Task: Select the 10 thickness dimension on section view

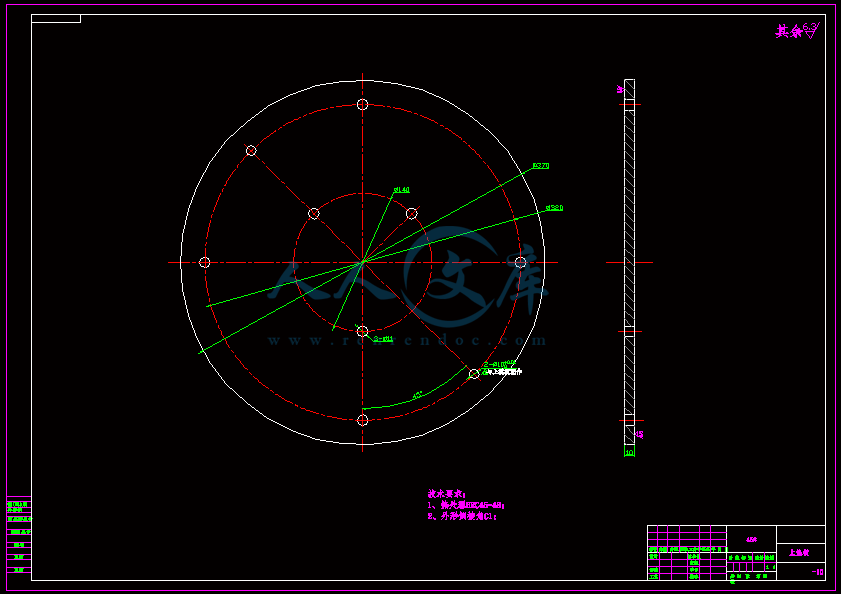Action: point(630,453)
